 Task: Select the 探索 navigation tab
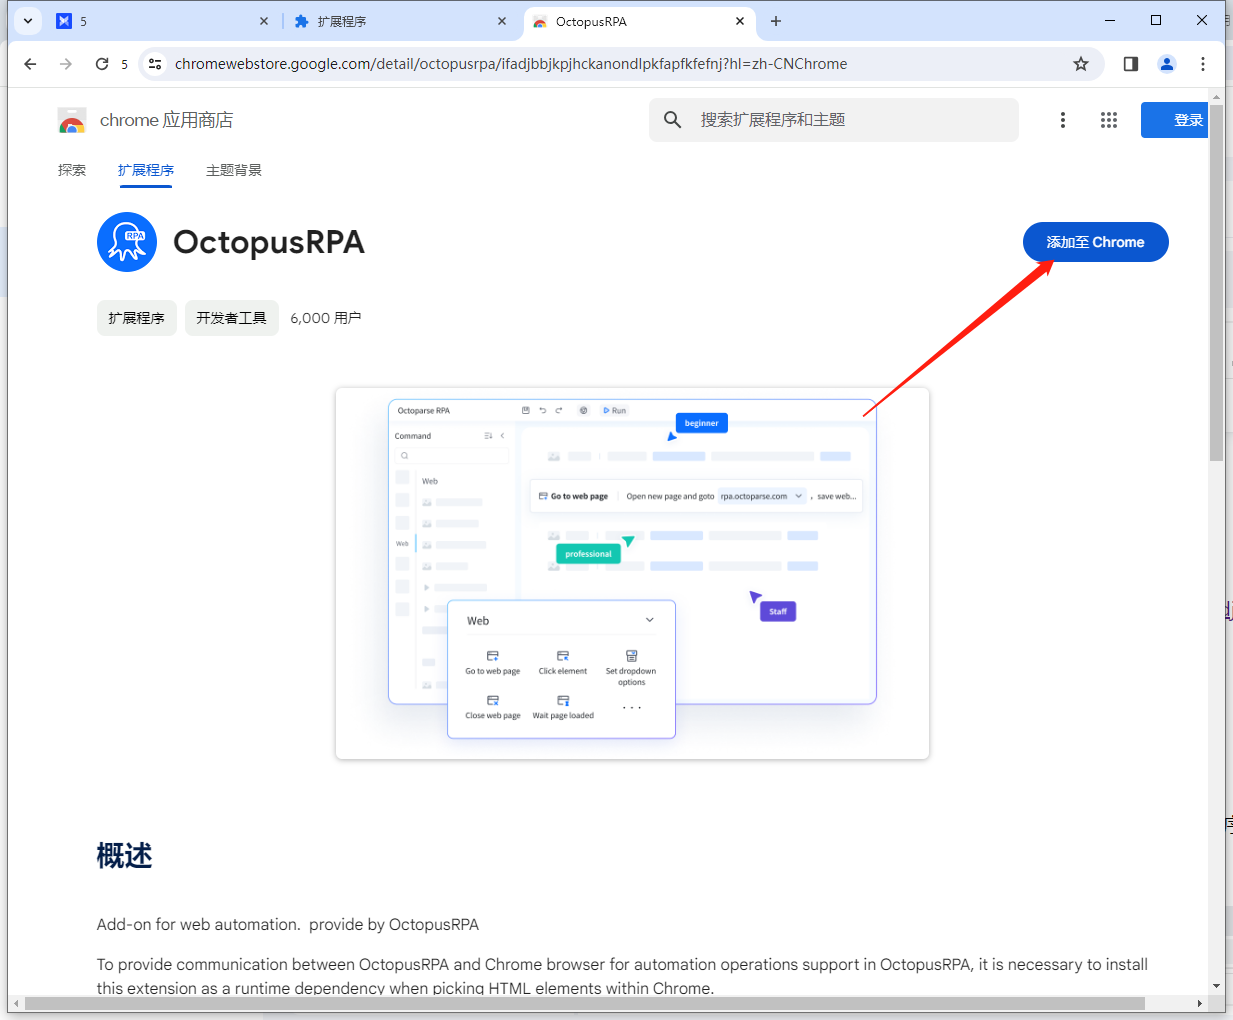click(x=72, y=170)
